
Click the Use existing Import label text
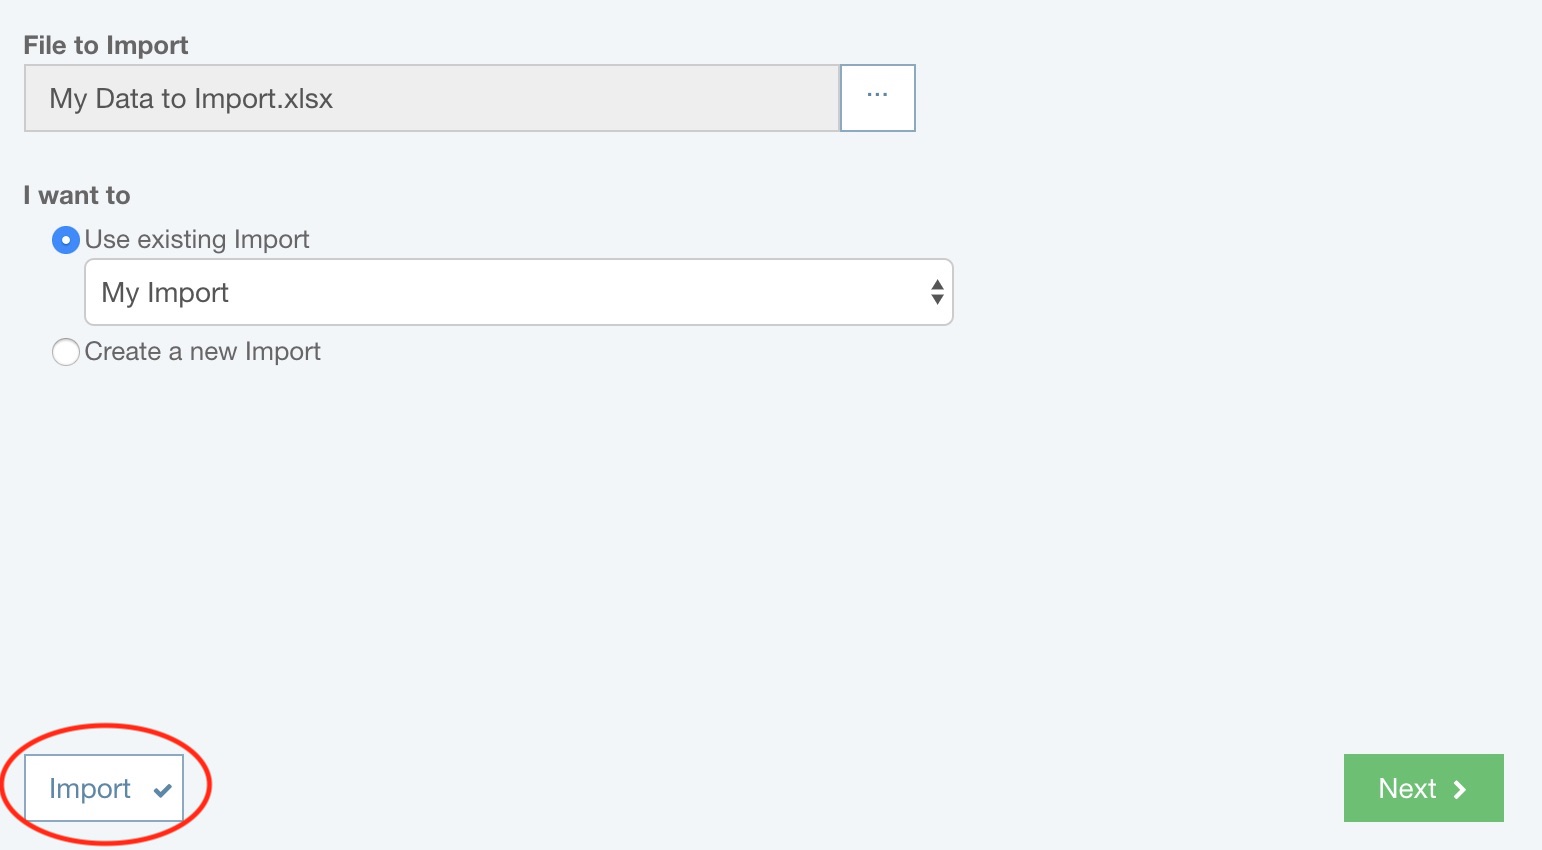click(197, 239)
